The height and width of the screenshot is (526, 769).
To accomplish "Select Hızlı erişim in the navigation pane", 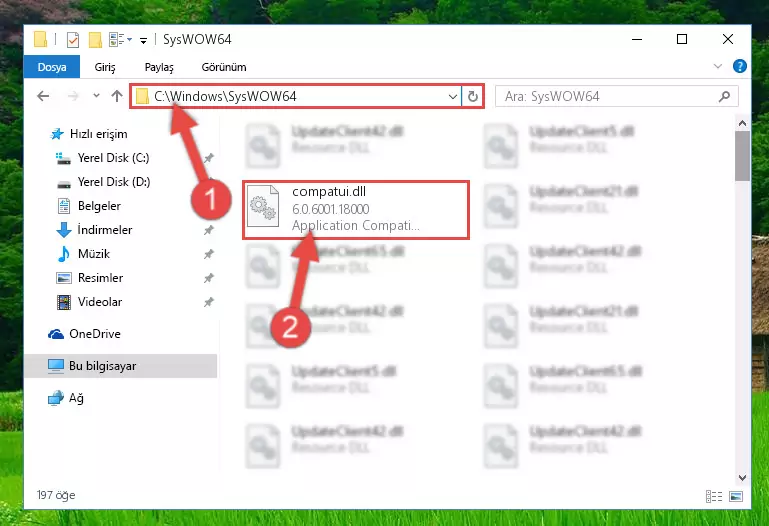I will pos(99,134).
